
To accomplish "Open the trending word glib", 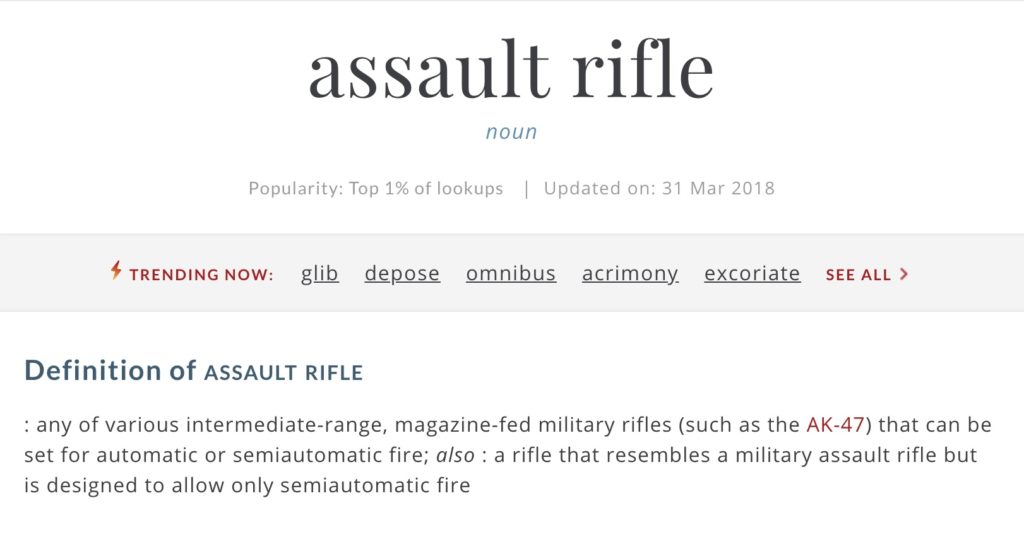I will coord(319,273).
